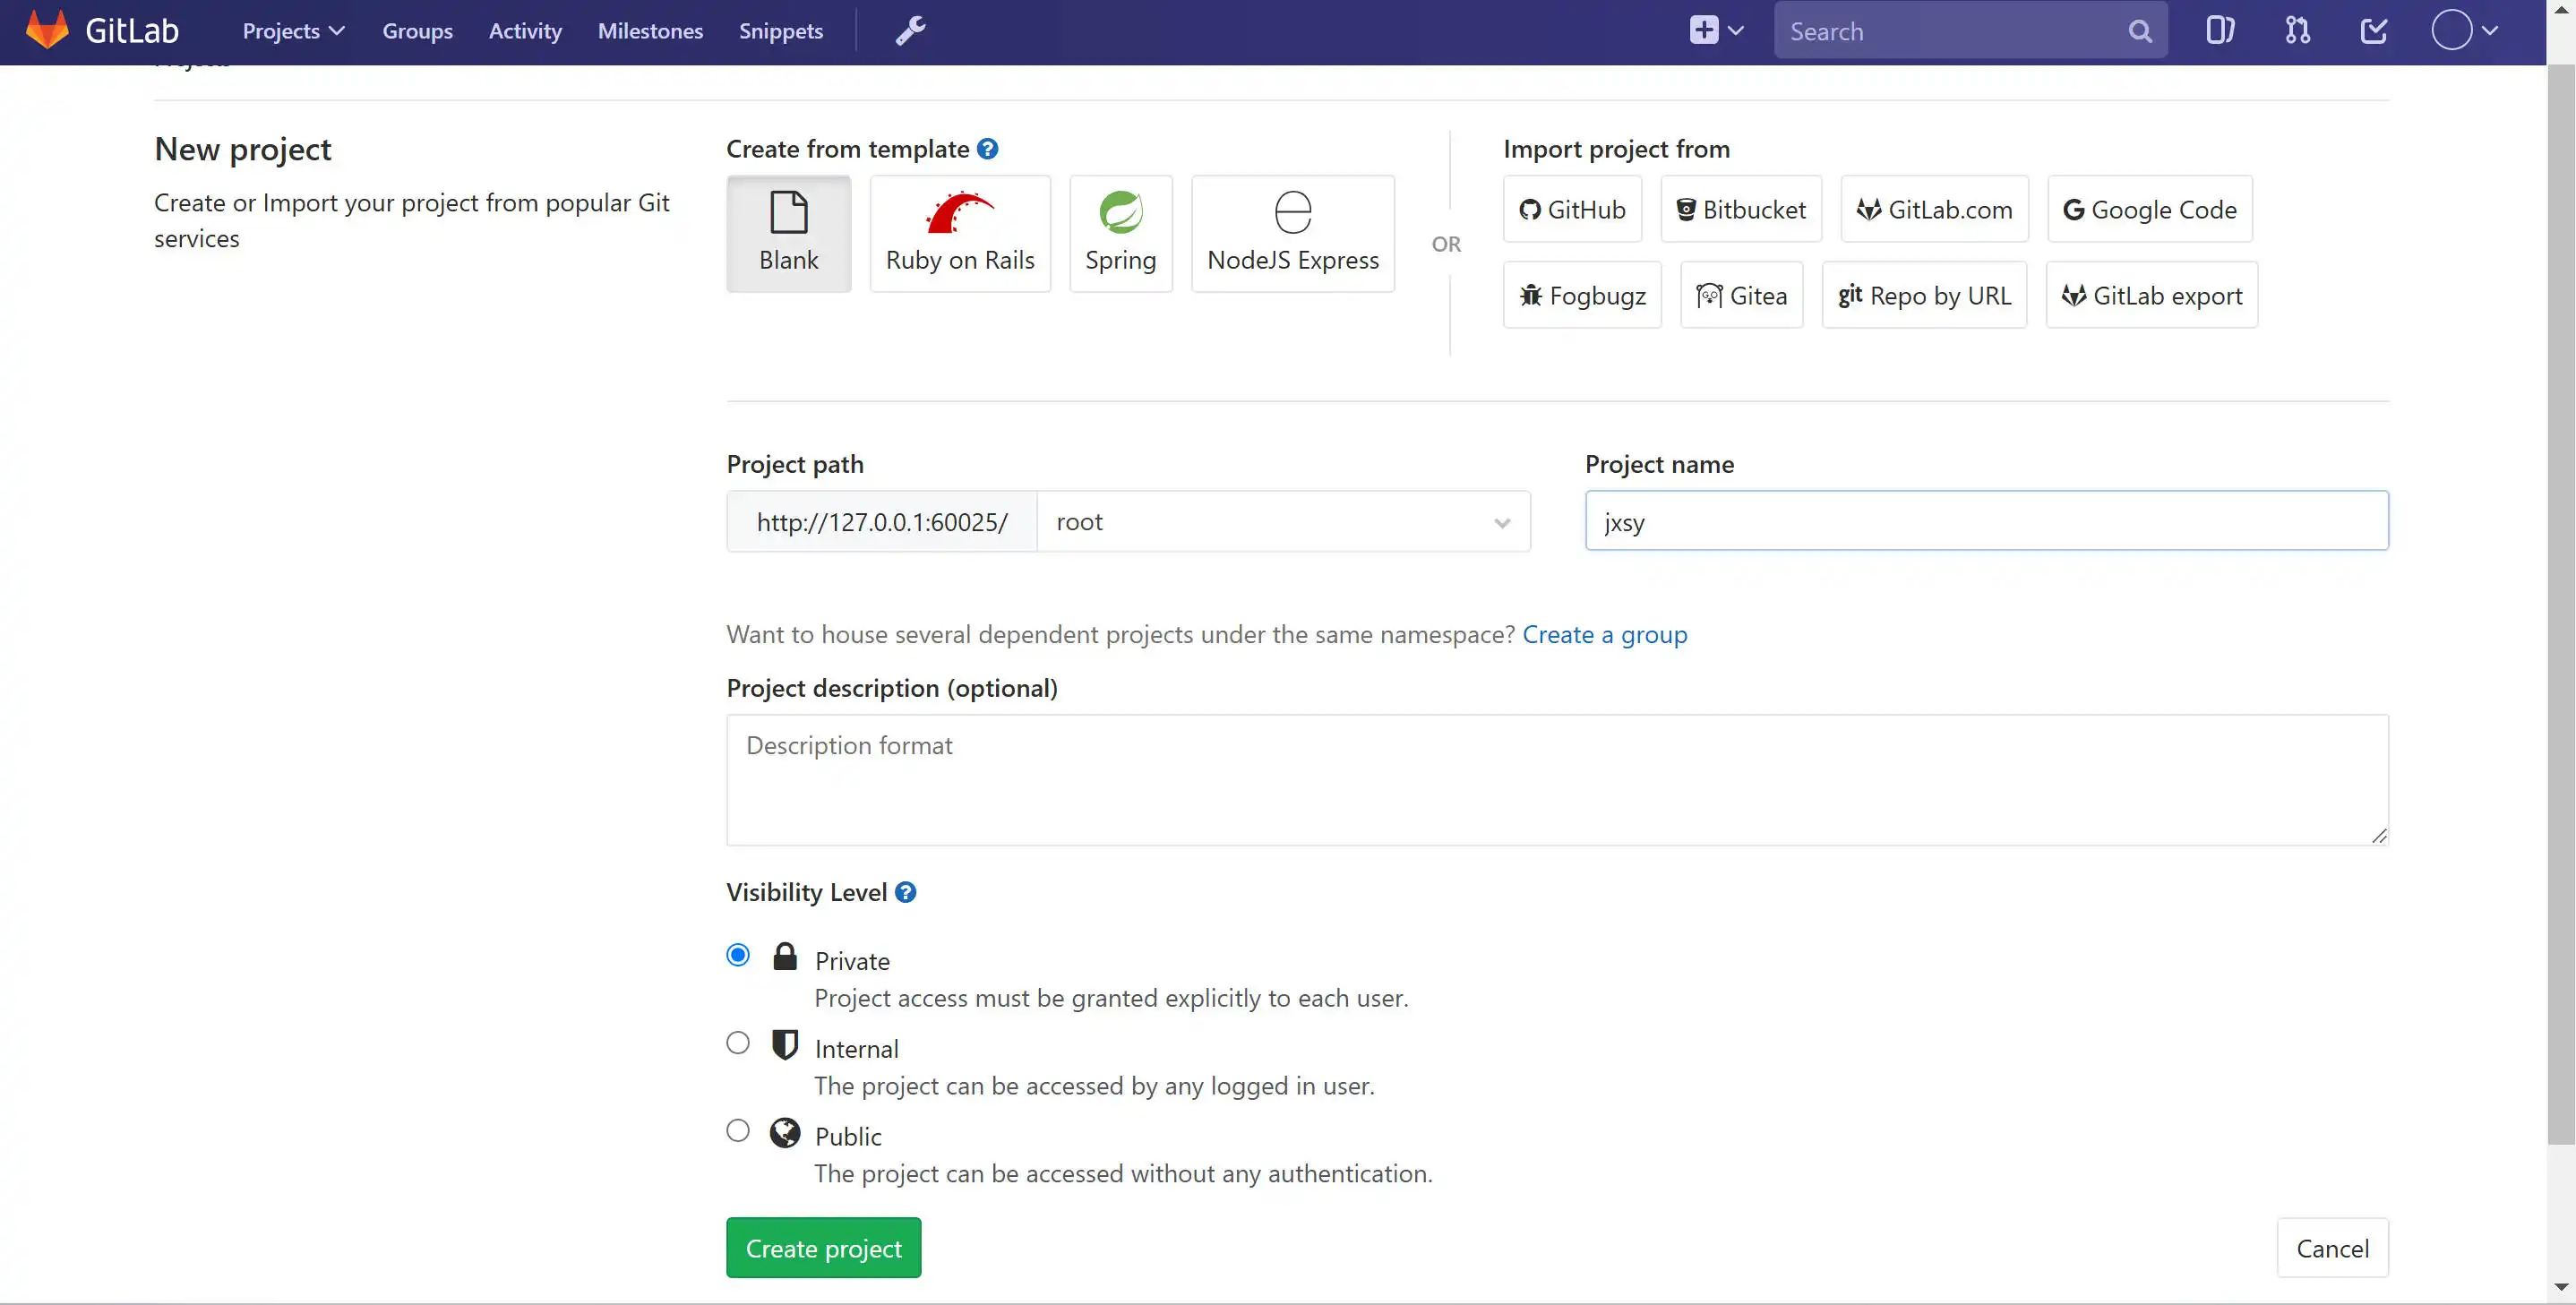Import using Repo by URL

point(1924,295)
